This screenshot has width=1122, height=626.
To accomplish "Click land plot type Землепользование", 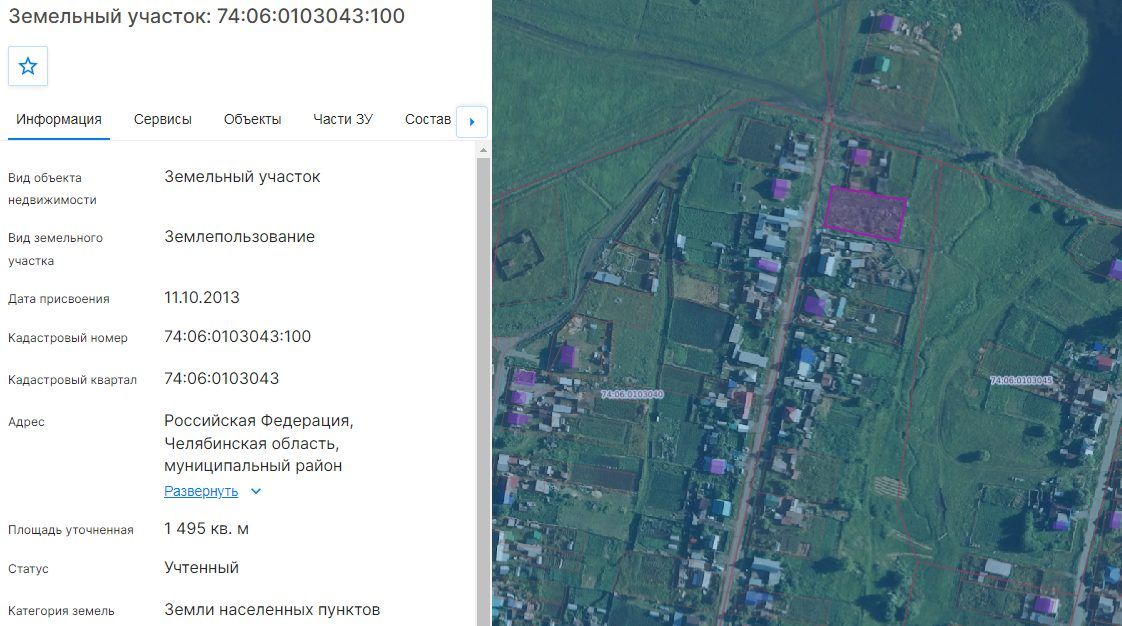I will (240, 237).
